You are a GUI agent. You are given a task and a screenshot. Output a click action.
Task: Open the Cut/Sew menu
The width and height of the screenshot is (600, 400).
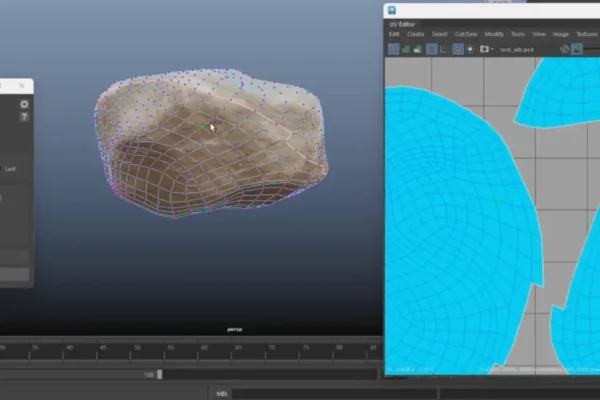[x=466, y=34]
